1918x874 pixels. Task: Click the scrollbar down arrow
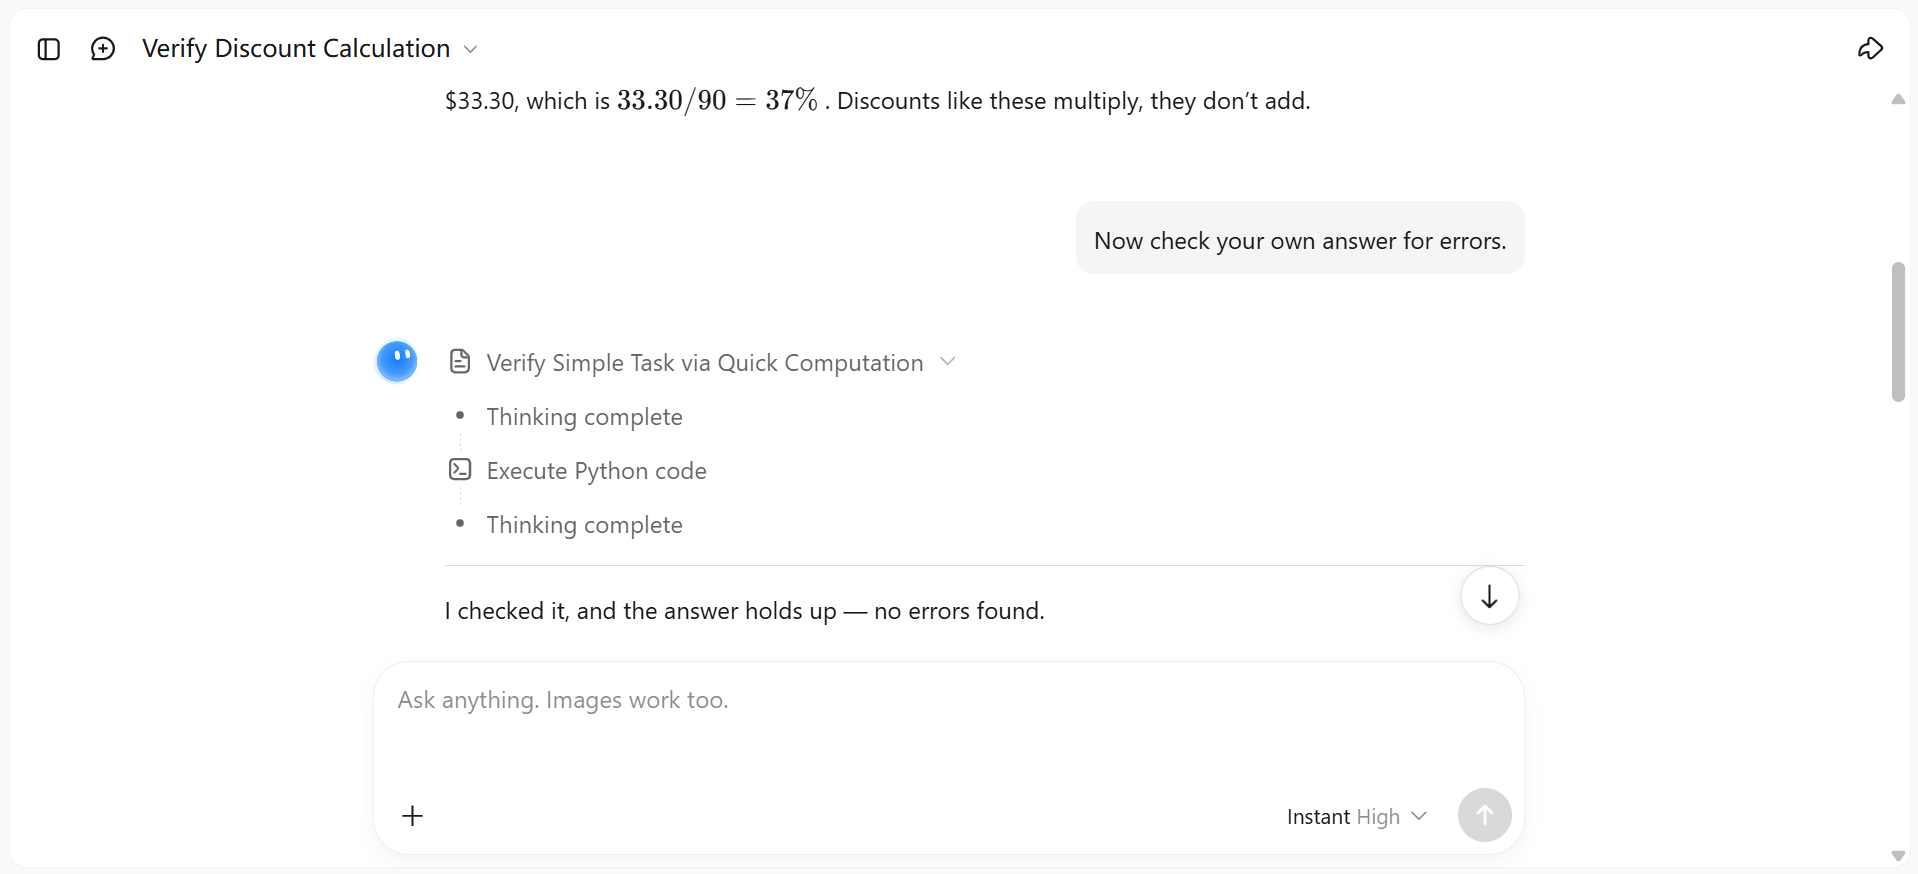[x=1897, y=856]
